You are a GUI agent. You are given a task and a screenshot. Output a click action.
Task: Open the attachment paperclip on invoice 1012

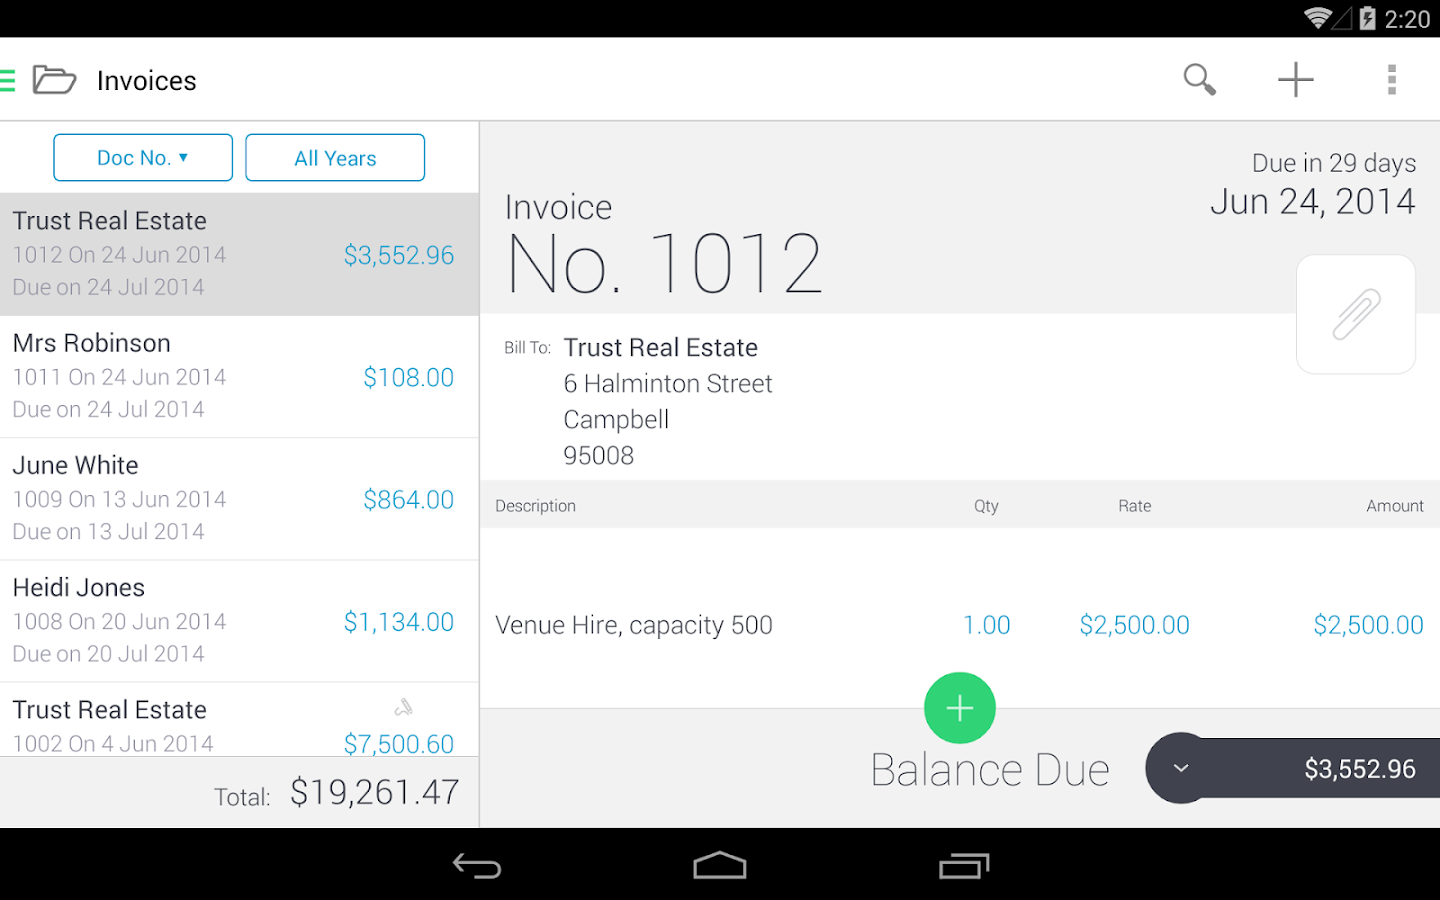click(x=1355, y=314)
